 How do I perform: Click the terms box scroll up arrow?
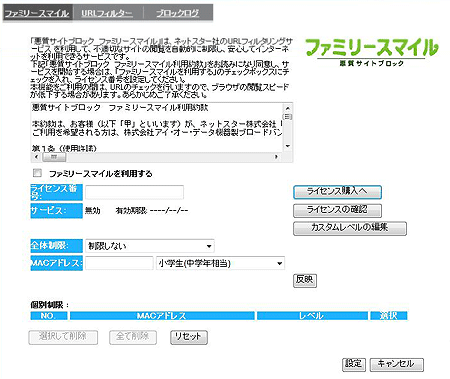click(x=288, y=108)
